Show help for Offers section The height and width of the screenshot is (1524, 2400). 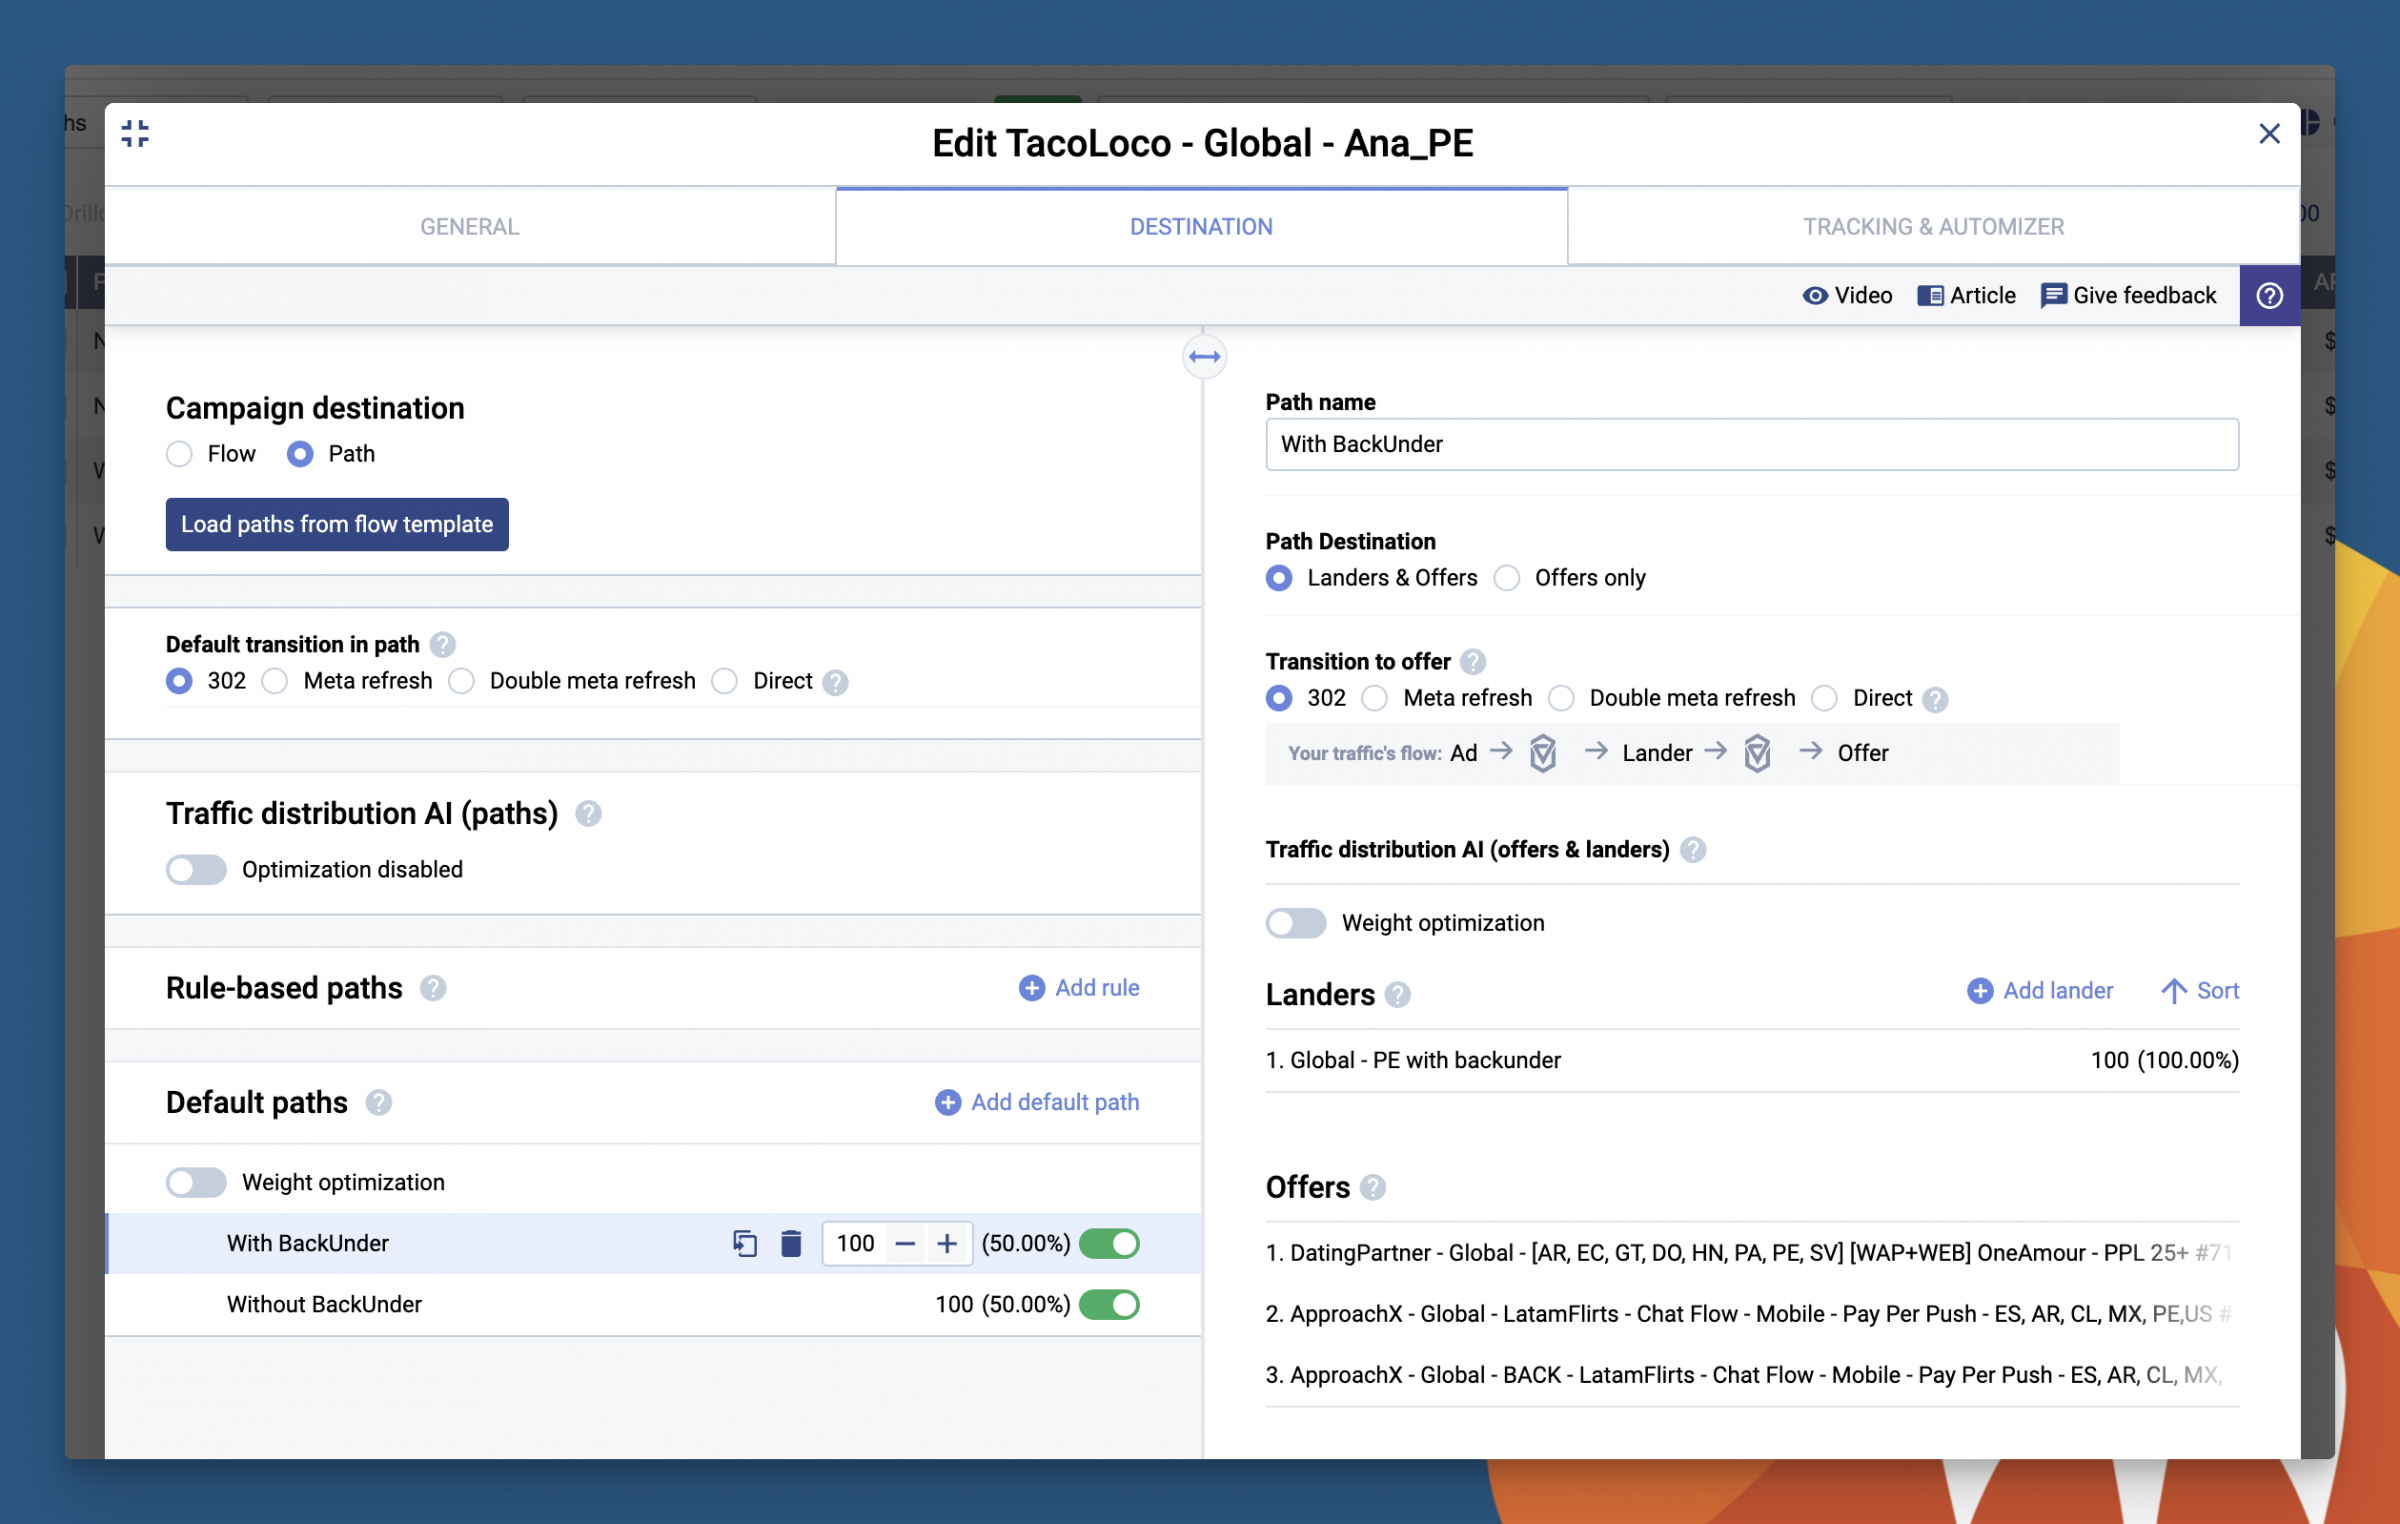click(x=1373, y=1188)
